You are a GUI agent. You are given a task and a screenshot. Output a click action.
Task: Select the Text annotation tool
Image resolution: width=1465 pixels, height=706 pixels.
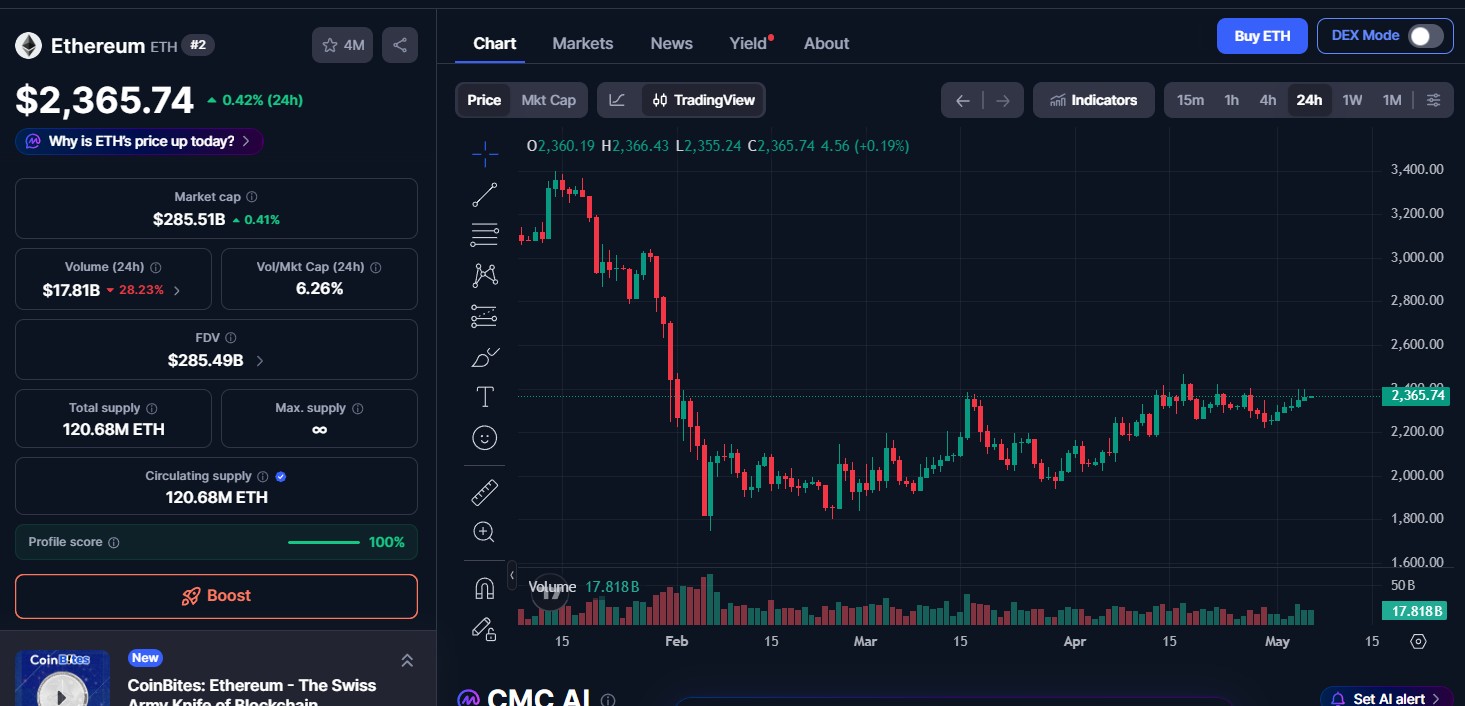point(485,397)
